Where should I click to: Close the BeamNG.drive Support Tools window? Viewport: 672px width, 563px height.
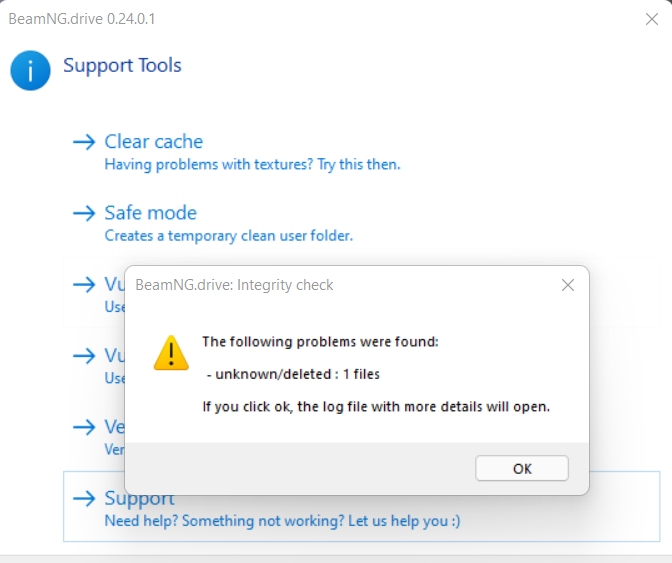(652, 19)
